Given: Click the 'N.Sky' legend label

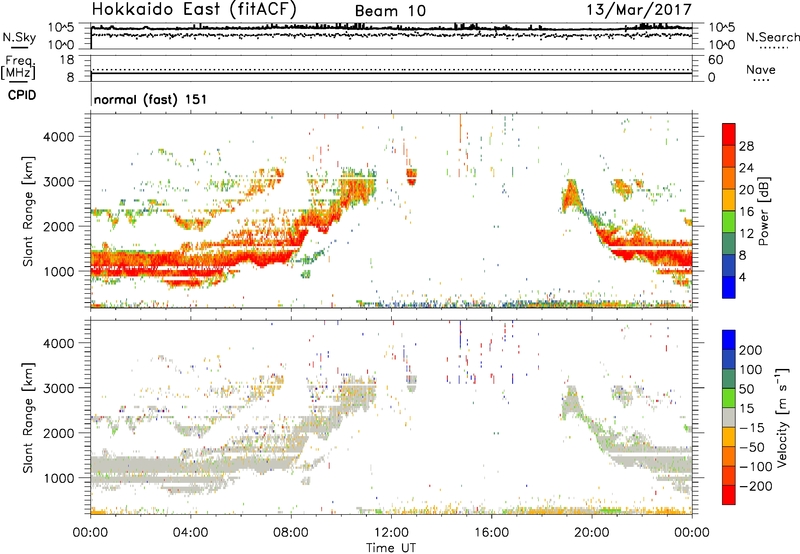Looking at the screenshot, I should tap(19, 37).
